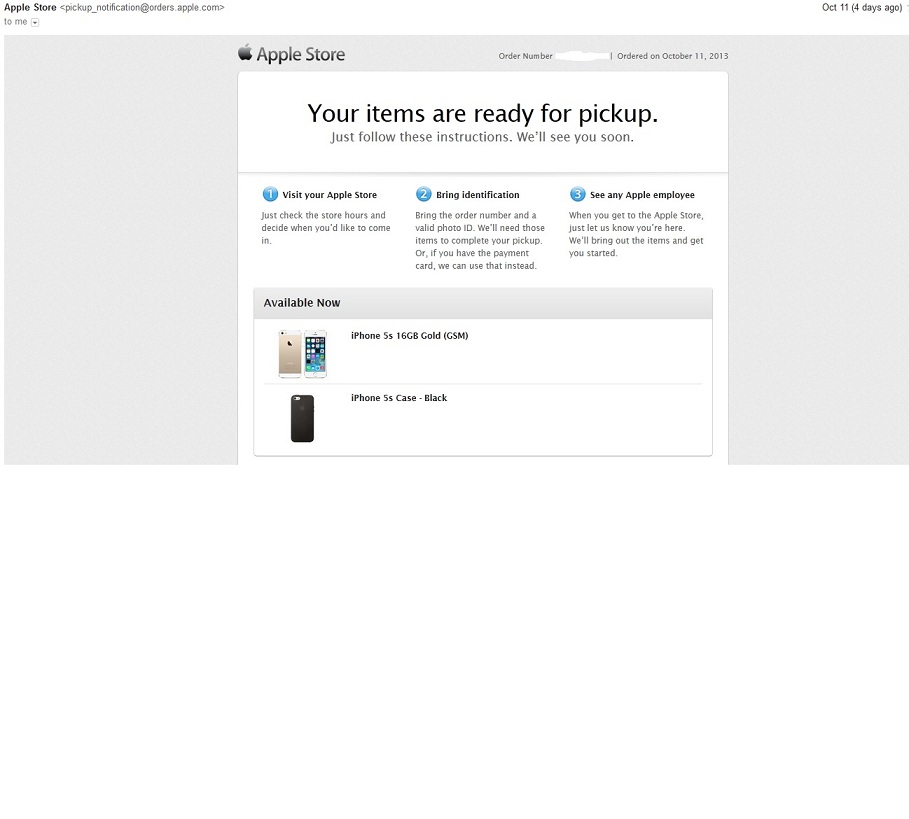Open the gold iPhone 5s product thumbnail

[x=303, y=354]
